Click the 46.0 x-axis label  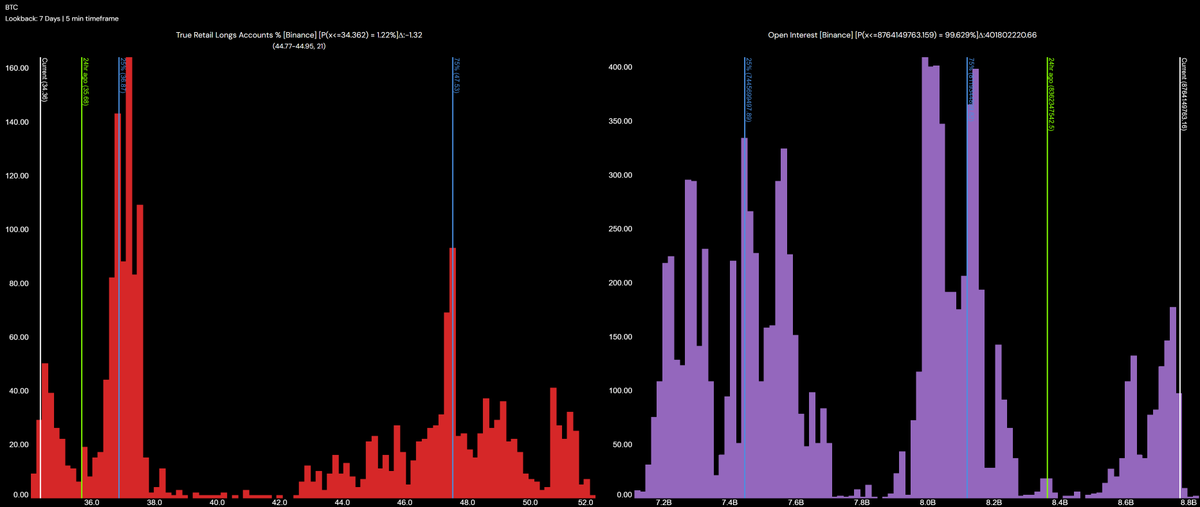[x=404, y=503]
